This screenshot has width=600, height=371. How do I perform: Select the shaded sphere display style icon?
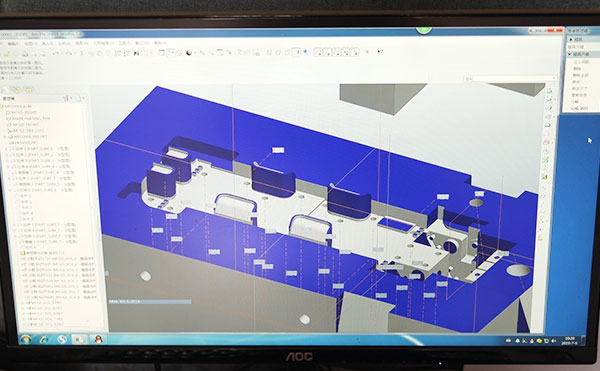tap(189, 53)
